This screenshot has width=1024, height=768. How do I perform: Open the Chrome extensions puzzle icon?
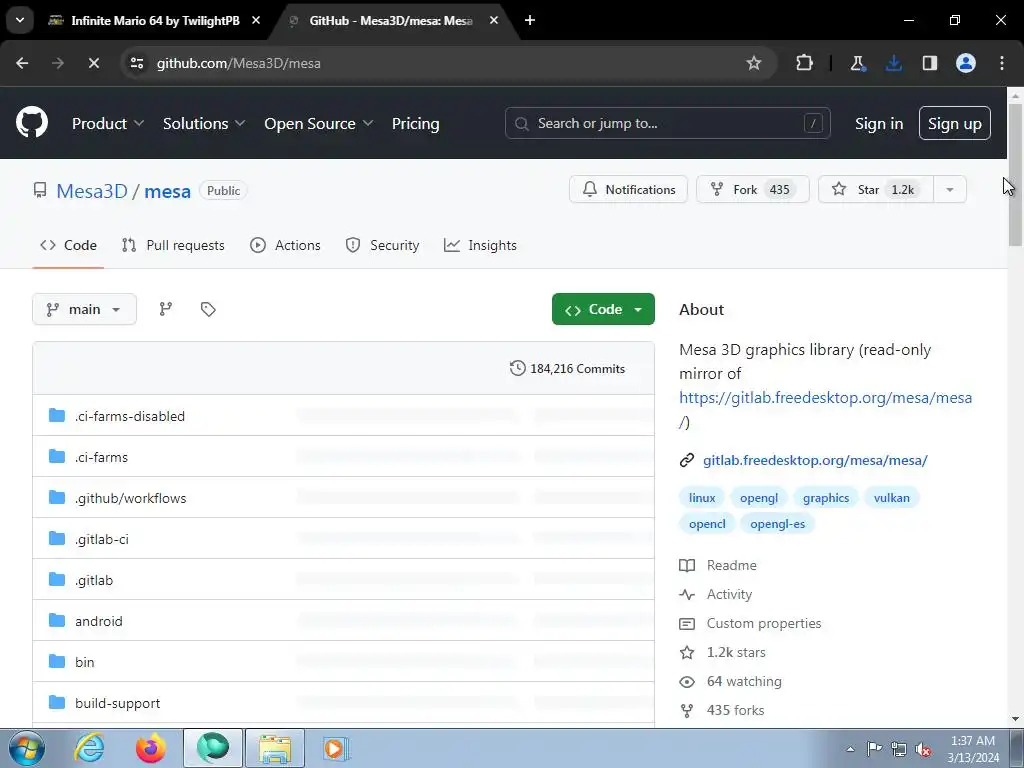pyautogui.click(x=805, y=63)
